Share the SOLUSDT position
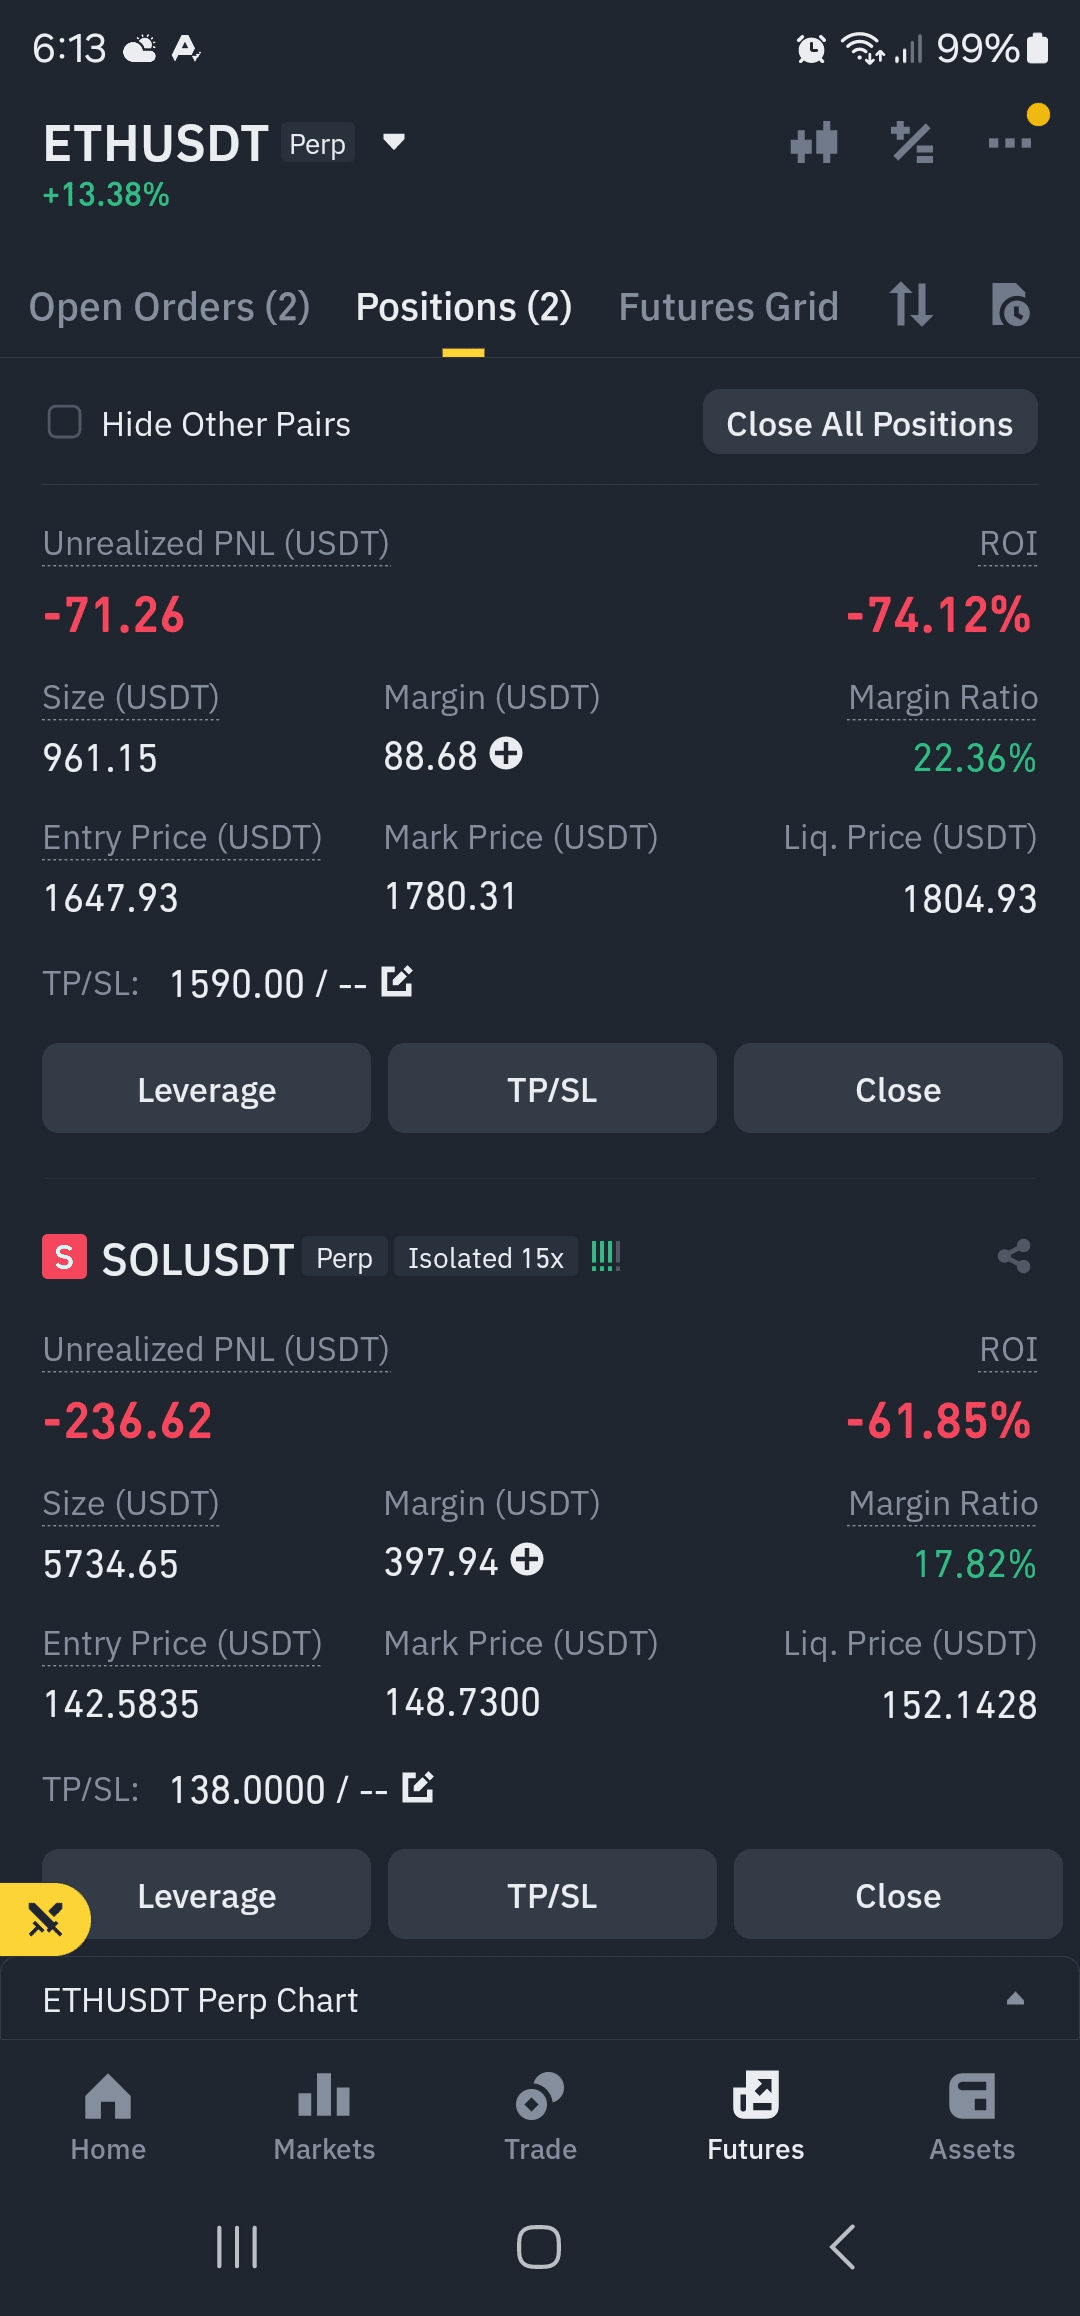 tap(1014, 1257)
